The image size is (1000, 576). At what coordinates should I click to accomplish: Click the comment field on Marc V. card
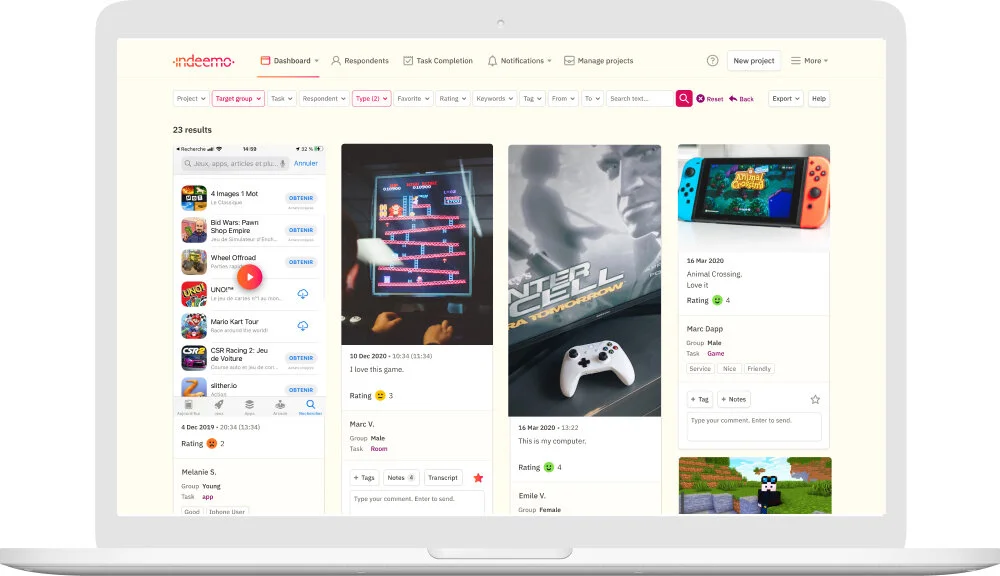click(x=416, y=501)
